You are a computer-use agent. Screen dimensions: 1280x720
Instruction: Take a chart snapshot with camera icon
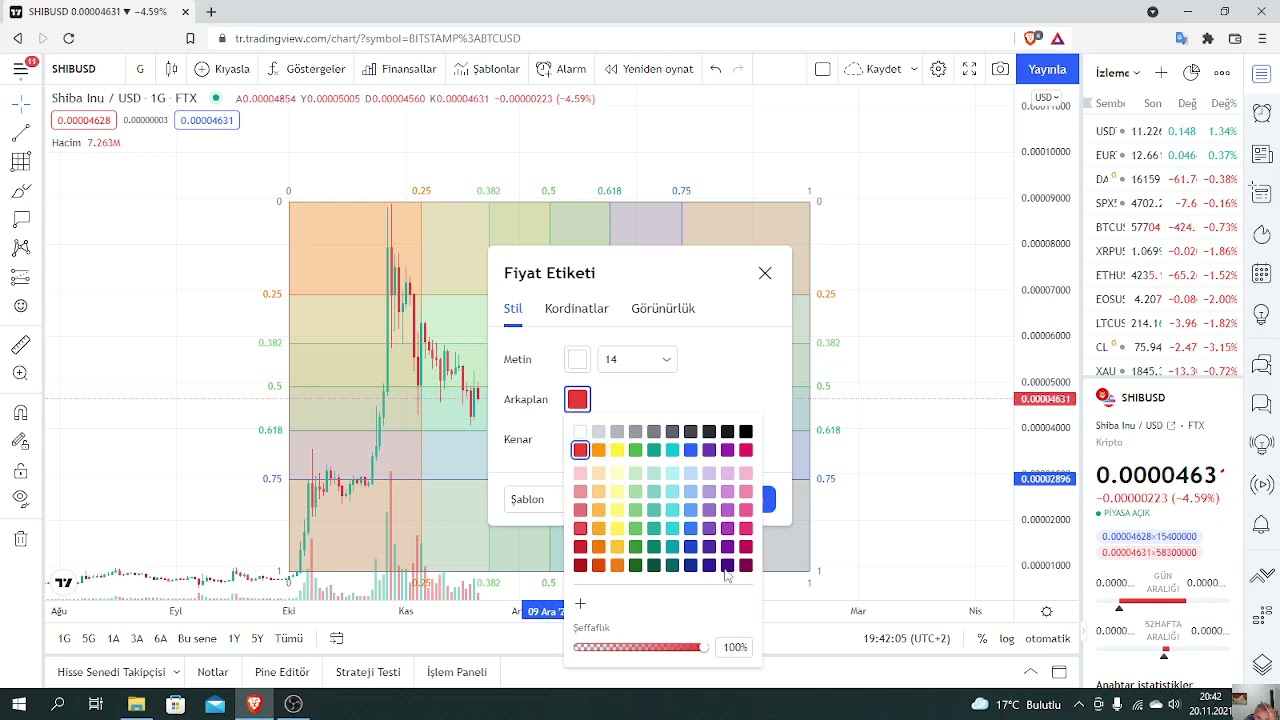[1000, 69]
